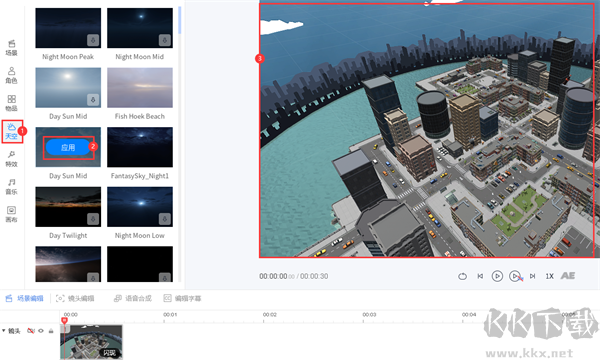Viewport: 600px width, 360px height.
Task: Download the Night Moon Low sky
Action: [x=165, y=219]
